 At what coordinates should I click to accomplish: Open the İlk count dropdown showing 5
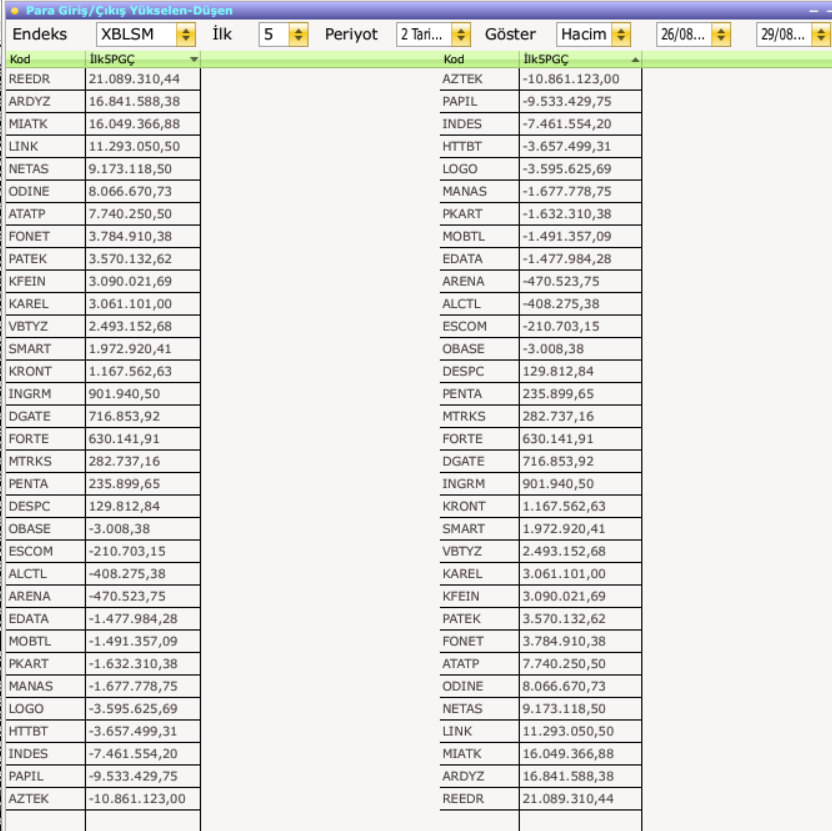(x=298, y=34)
